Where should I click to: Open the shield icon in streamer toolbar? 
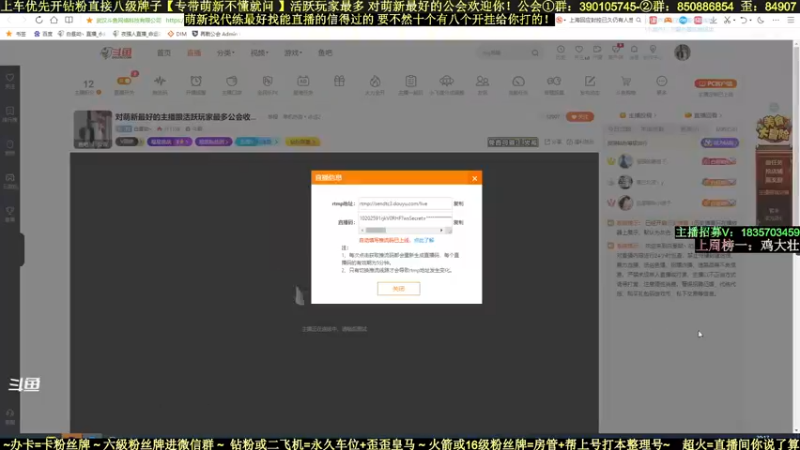point(267,81)
